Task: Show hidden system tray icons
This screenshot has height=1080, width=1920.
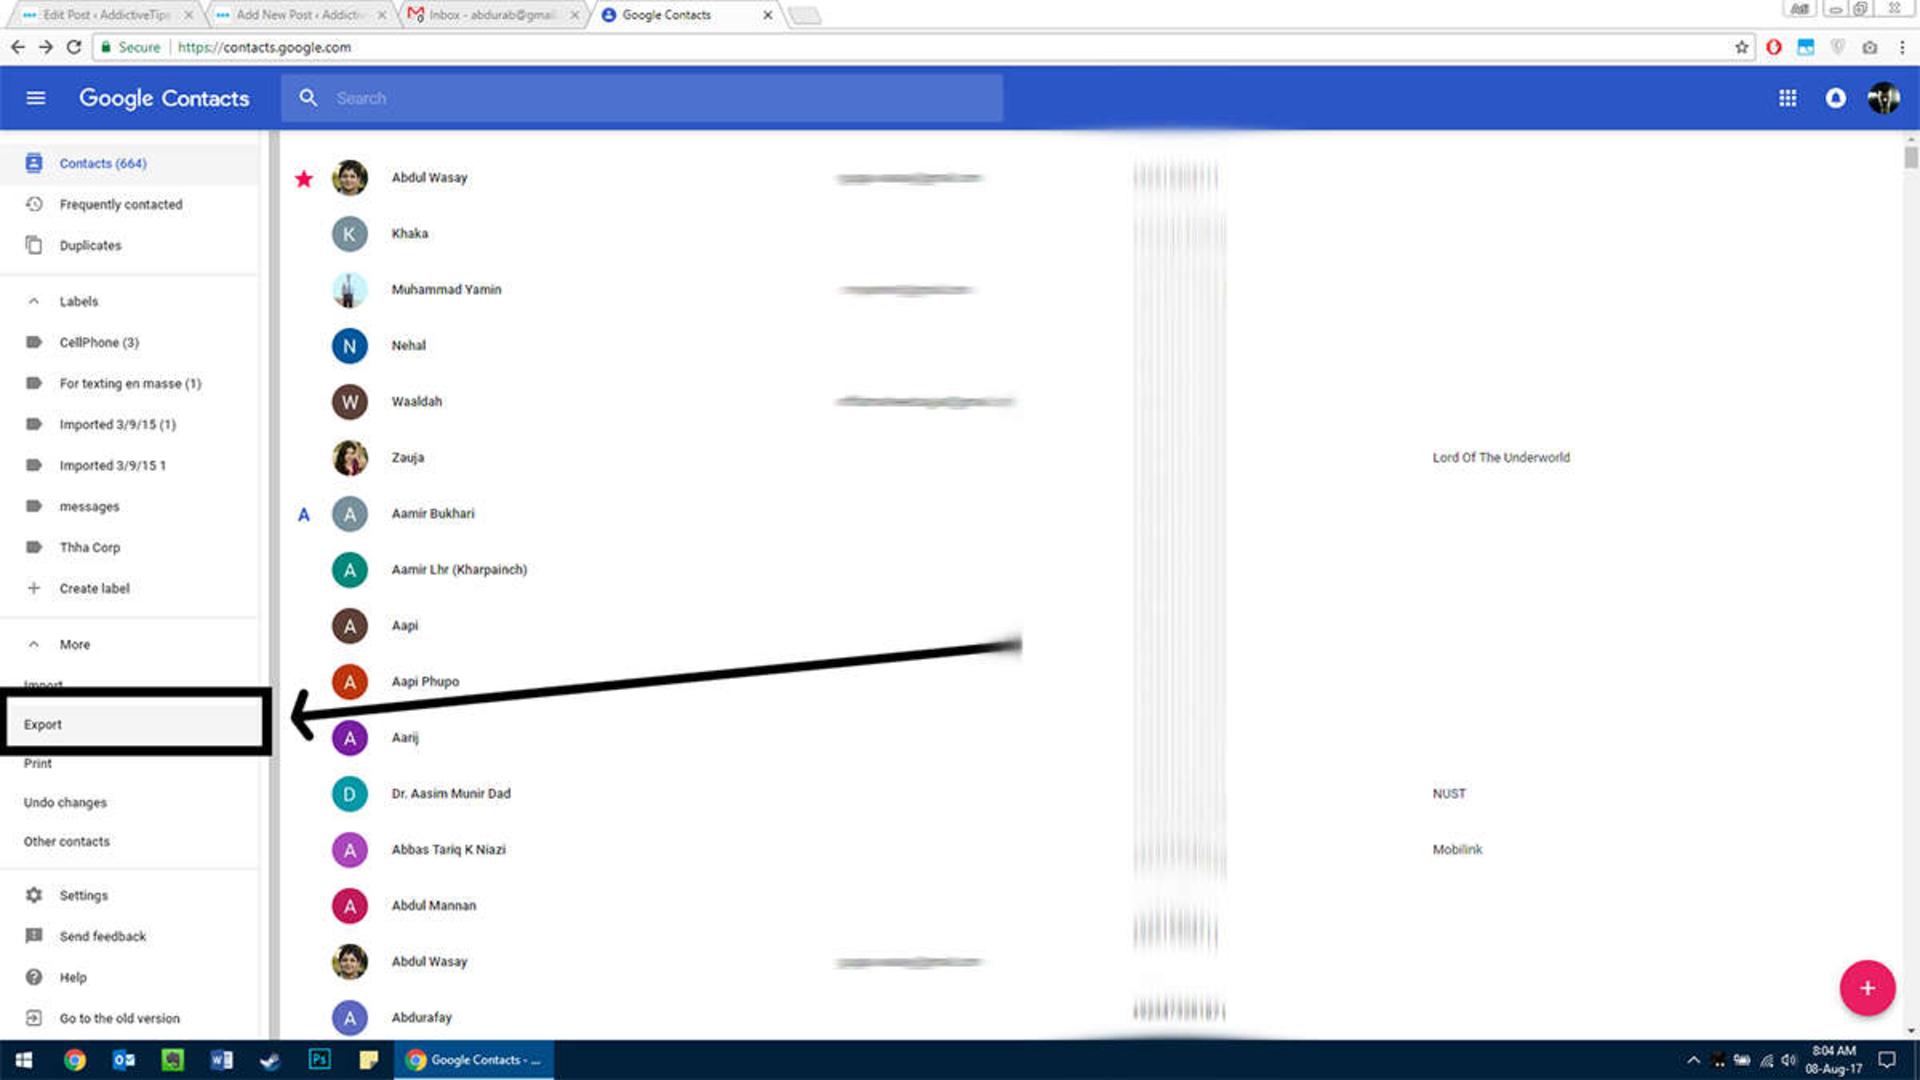Action: [1693, 1060]
